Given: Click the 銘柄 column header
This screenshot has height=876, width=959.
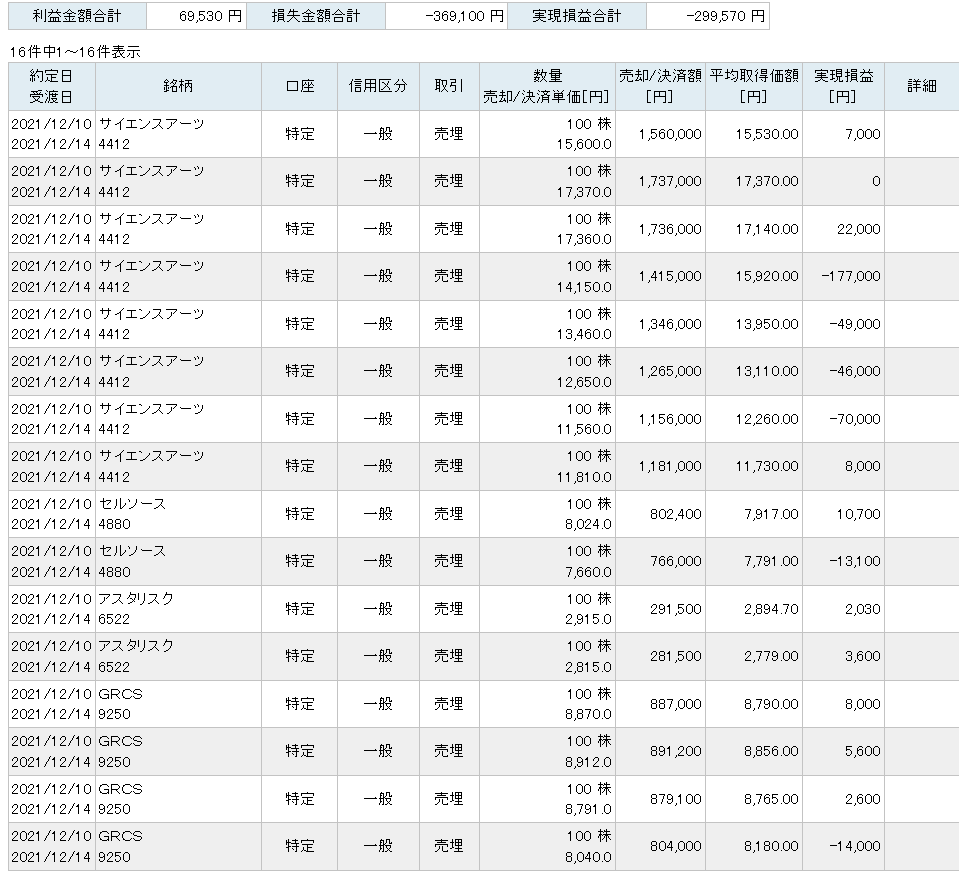Looking at the screenshot, I should (x=178, y=86).
